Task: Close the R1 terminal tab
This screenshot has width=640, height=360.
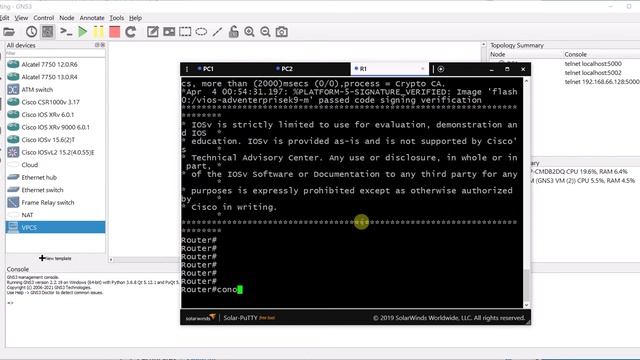Action: click(x=422, y=69)
